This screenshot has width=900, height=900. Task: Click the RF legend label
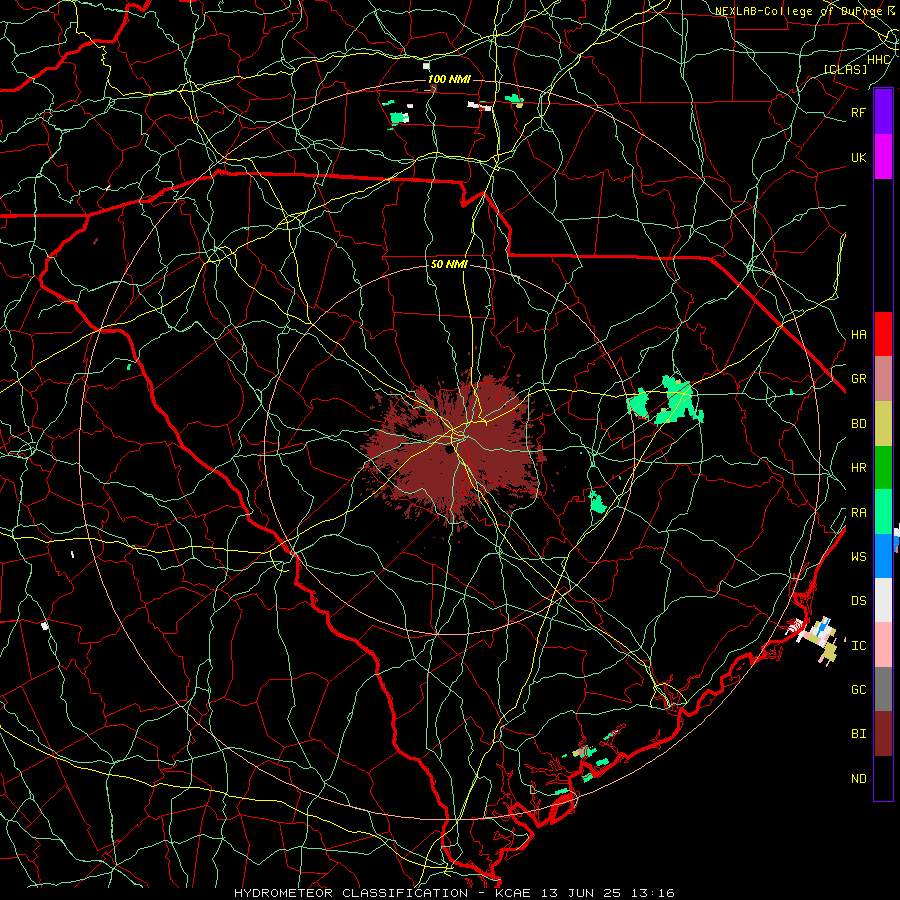tap(858, 112)
